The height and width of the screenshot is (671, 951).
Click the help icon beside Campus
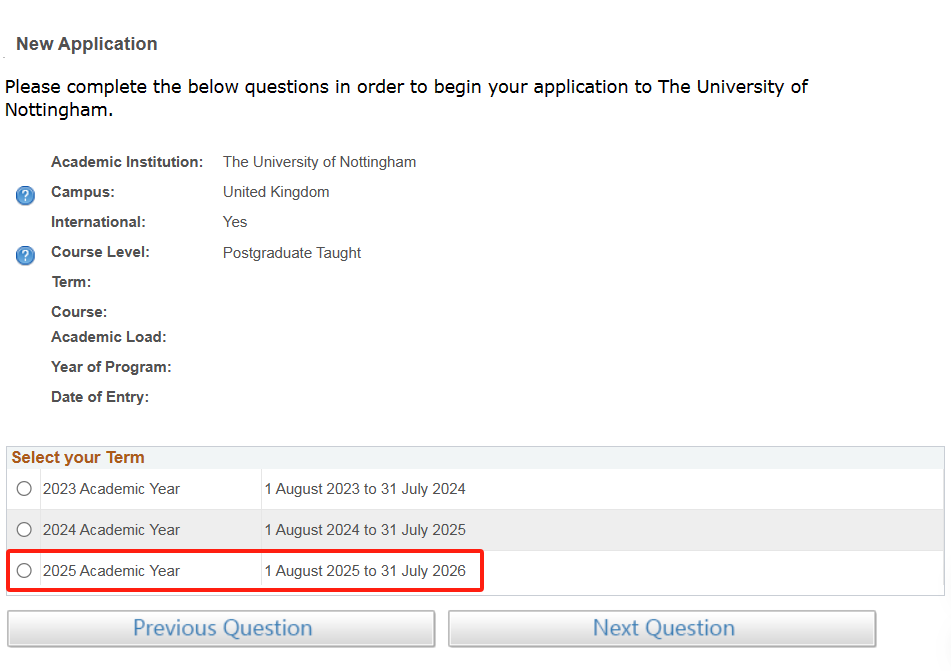coord(25,196)
